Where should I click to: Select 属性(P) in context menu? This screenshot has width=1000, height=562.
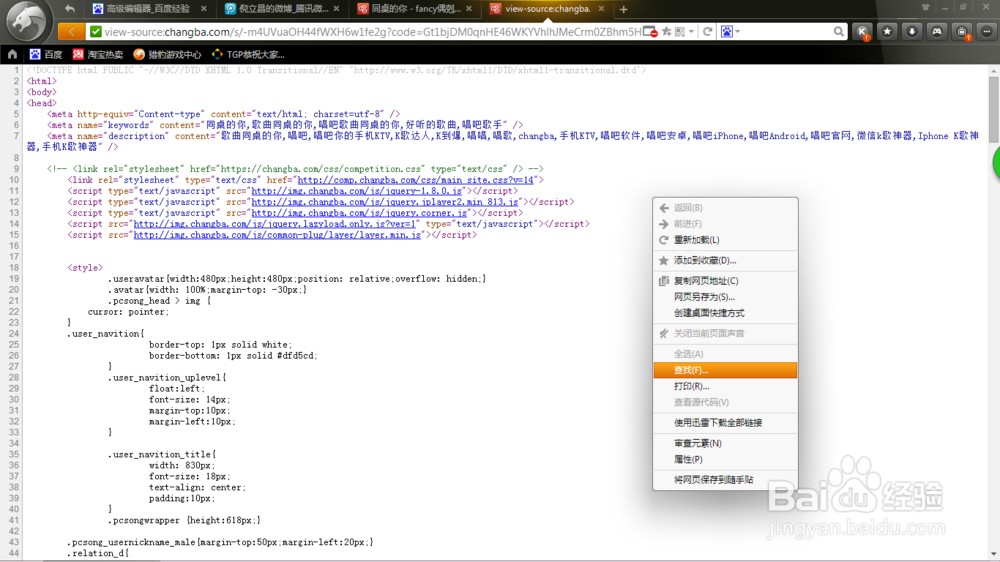725,459
